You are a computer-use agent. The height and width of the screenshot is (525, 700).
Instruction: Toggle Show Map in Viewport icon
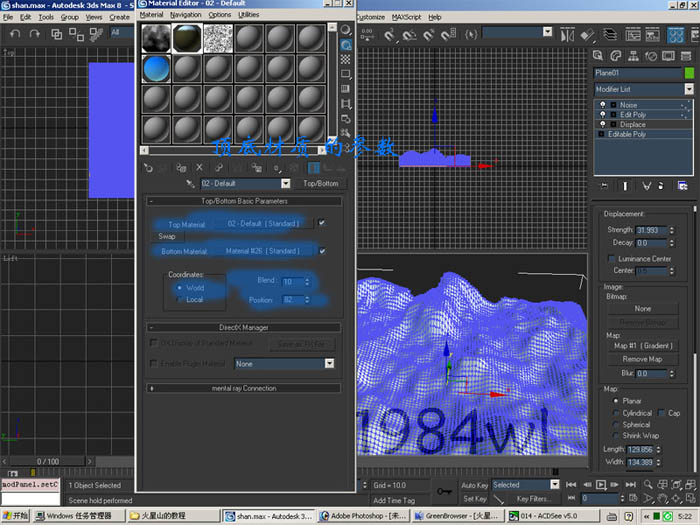click(x=295, y=167)
